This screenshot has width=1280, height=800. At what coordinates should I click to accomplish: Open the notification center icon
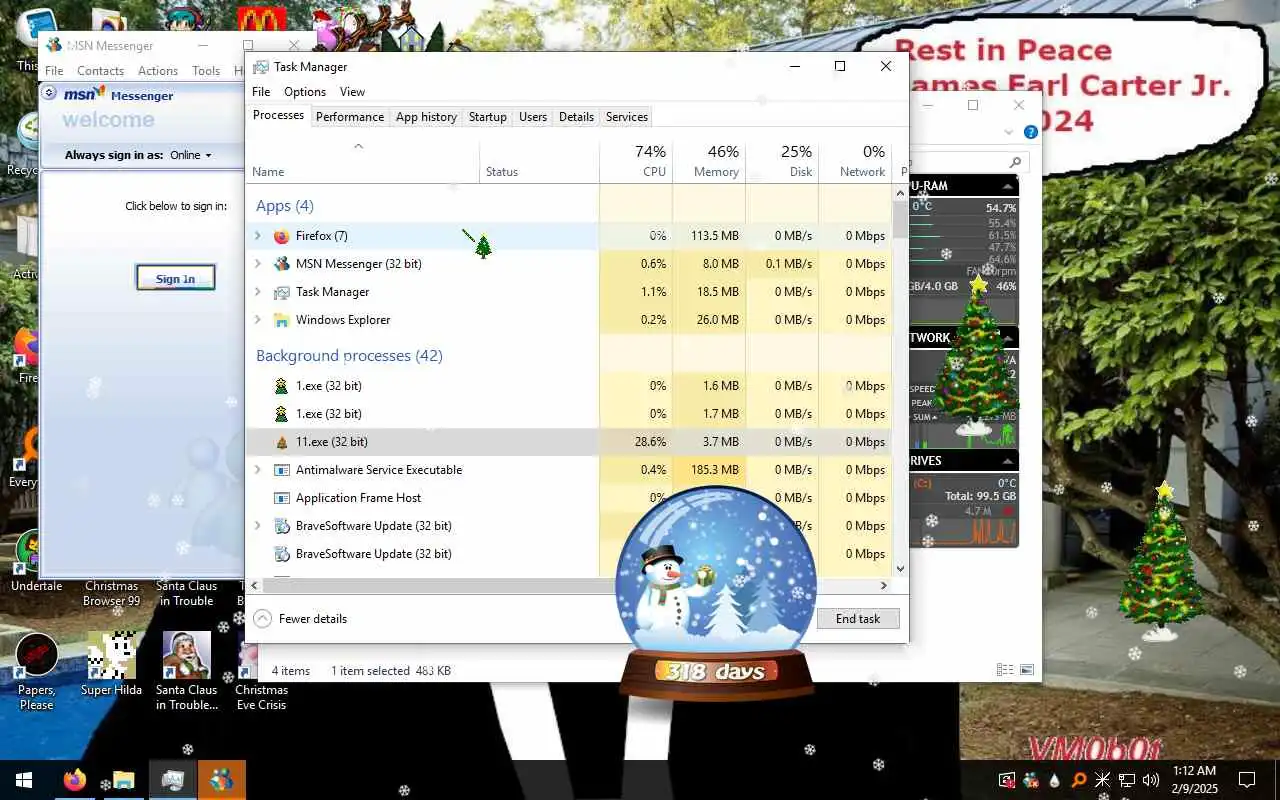tap(1247, 780)
